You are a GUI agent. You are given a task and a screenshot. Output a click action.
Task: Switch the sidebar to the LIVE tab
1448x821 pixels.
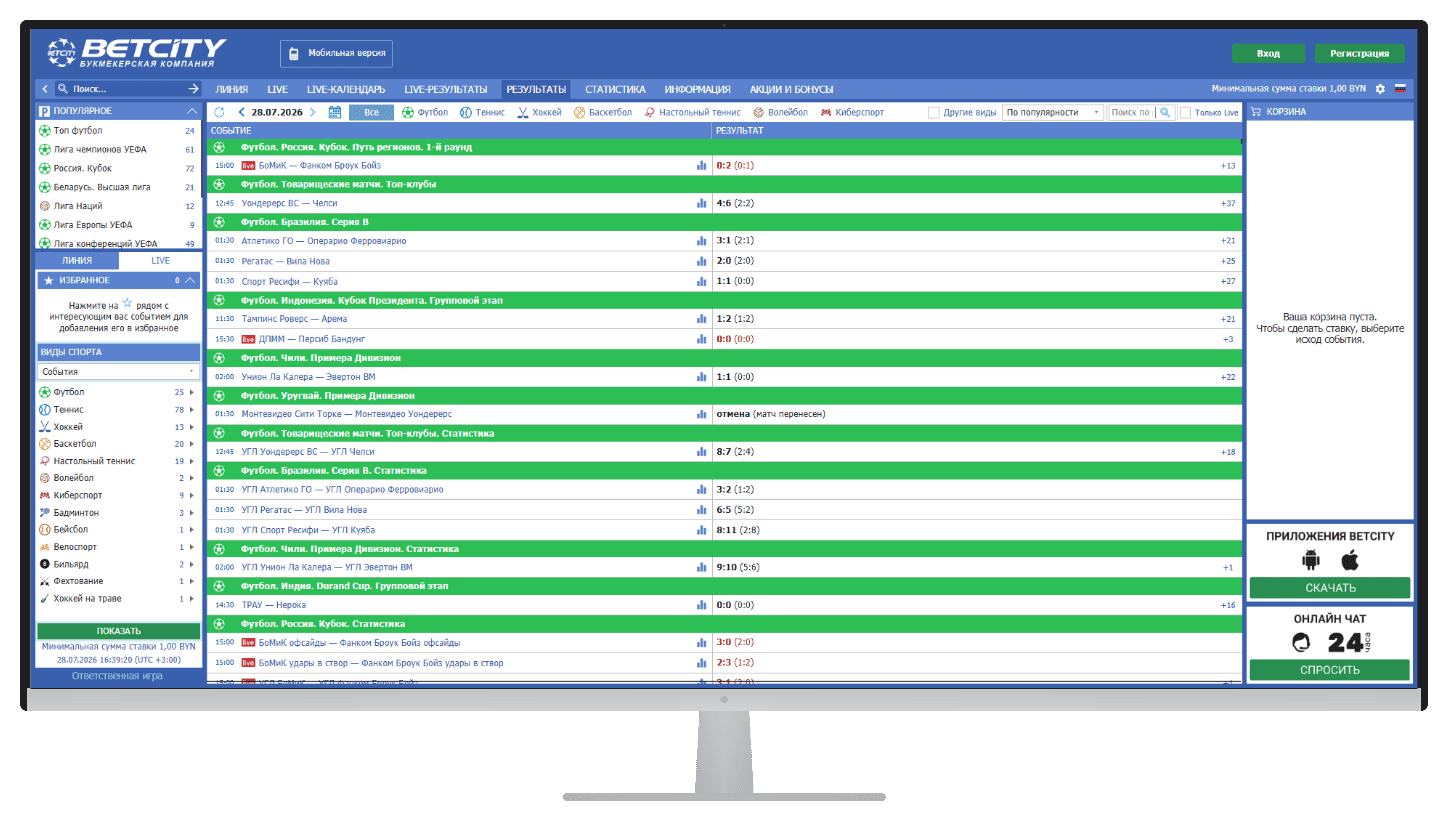(160, 260)
